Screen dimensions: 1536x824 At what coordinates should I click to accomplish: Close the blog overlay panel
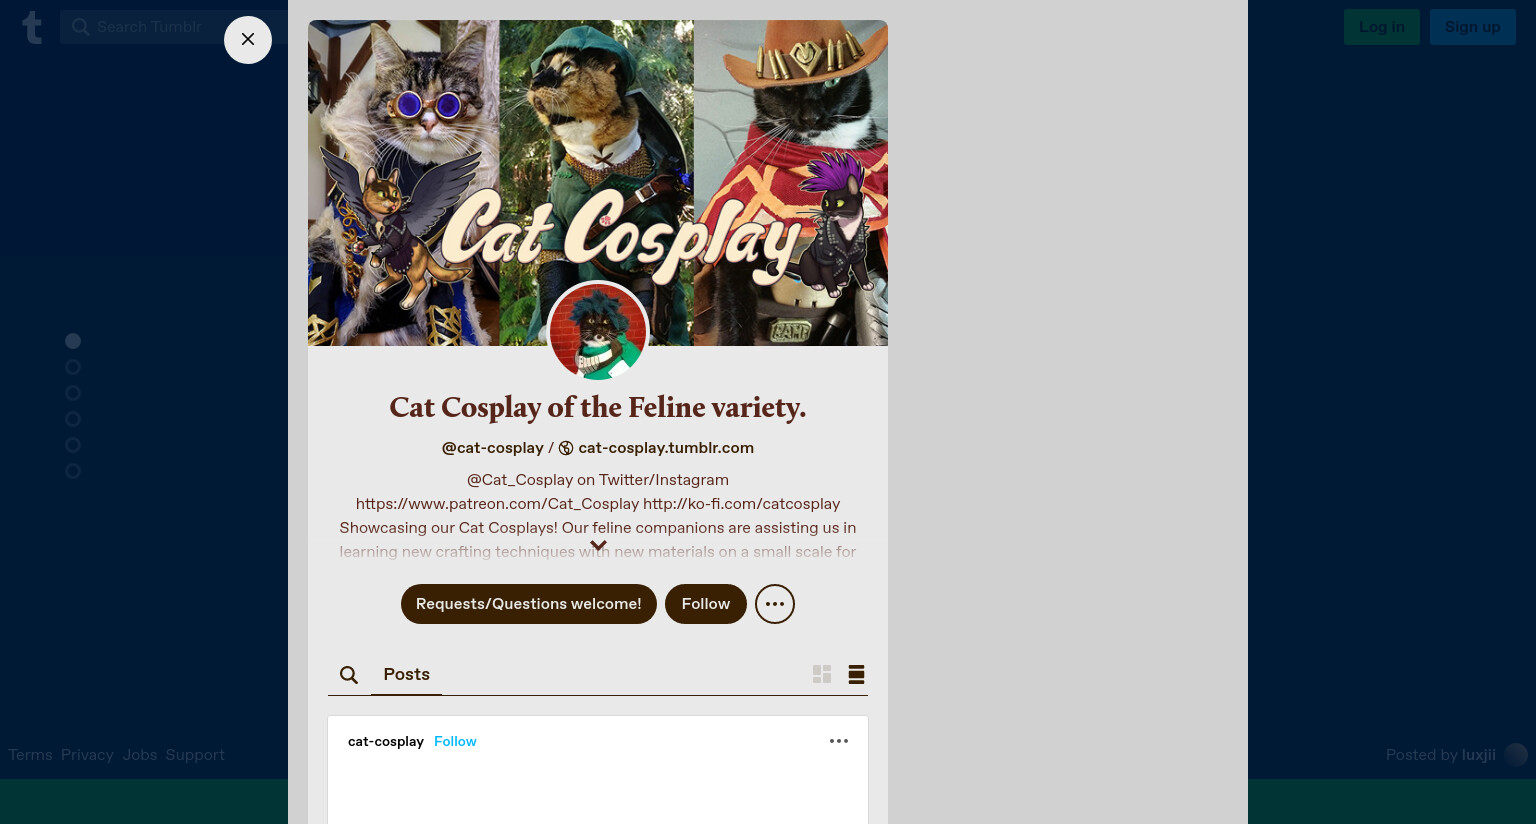pyautogui.click(x=248, y=40)
